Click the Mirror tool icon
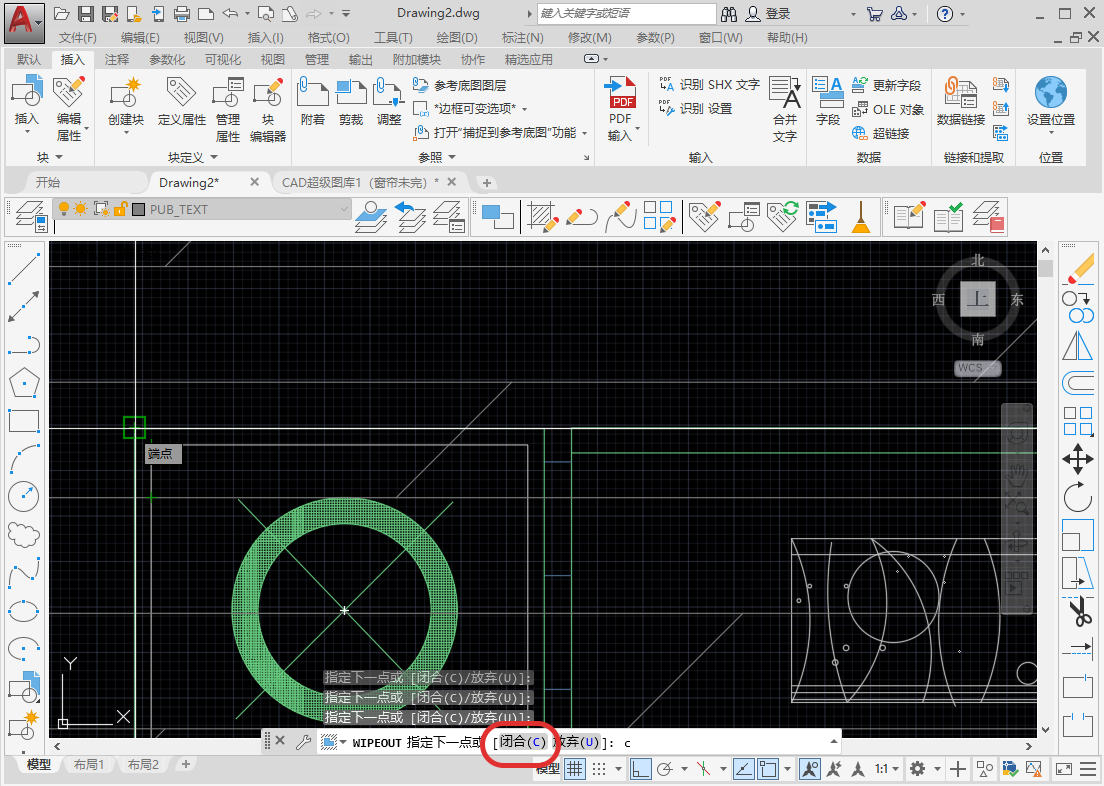 coord(1078,345)
